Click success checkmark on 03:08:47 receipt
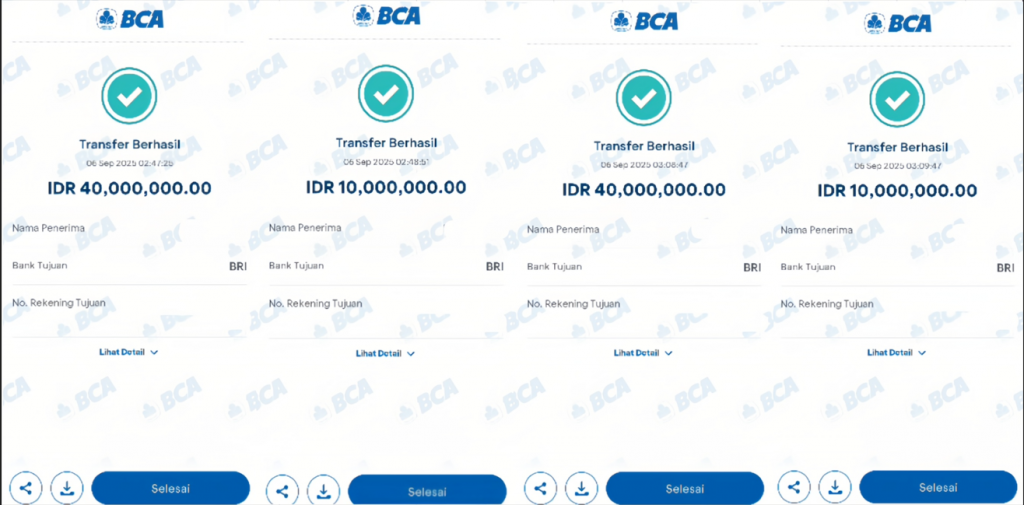1024x505 pixels. [x=643, y=97]
